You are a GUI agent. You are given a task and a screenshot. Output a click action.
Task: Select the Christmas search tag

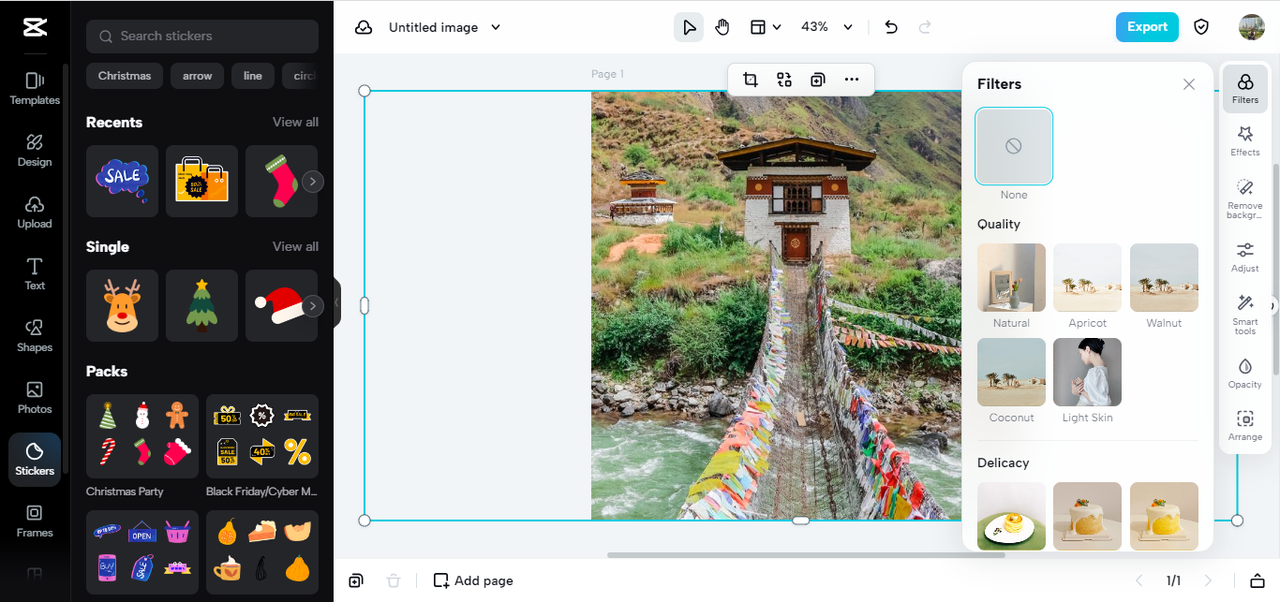(124, 76)
